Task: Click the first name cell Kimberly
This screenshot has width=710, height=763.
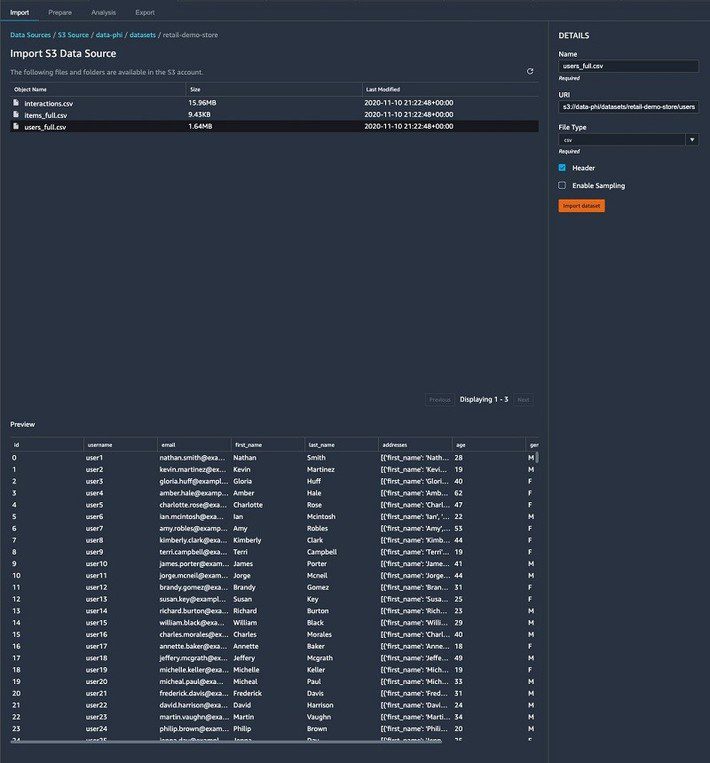Action: tap(247, 540)
